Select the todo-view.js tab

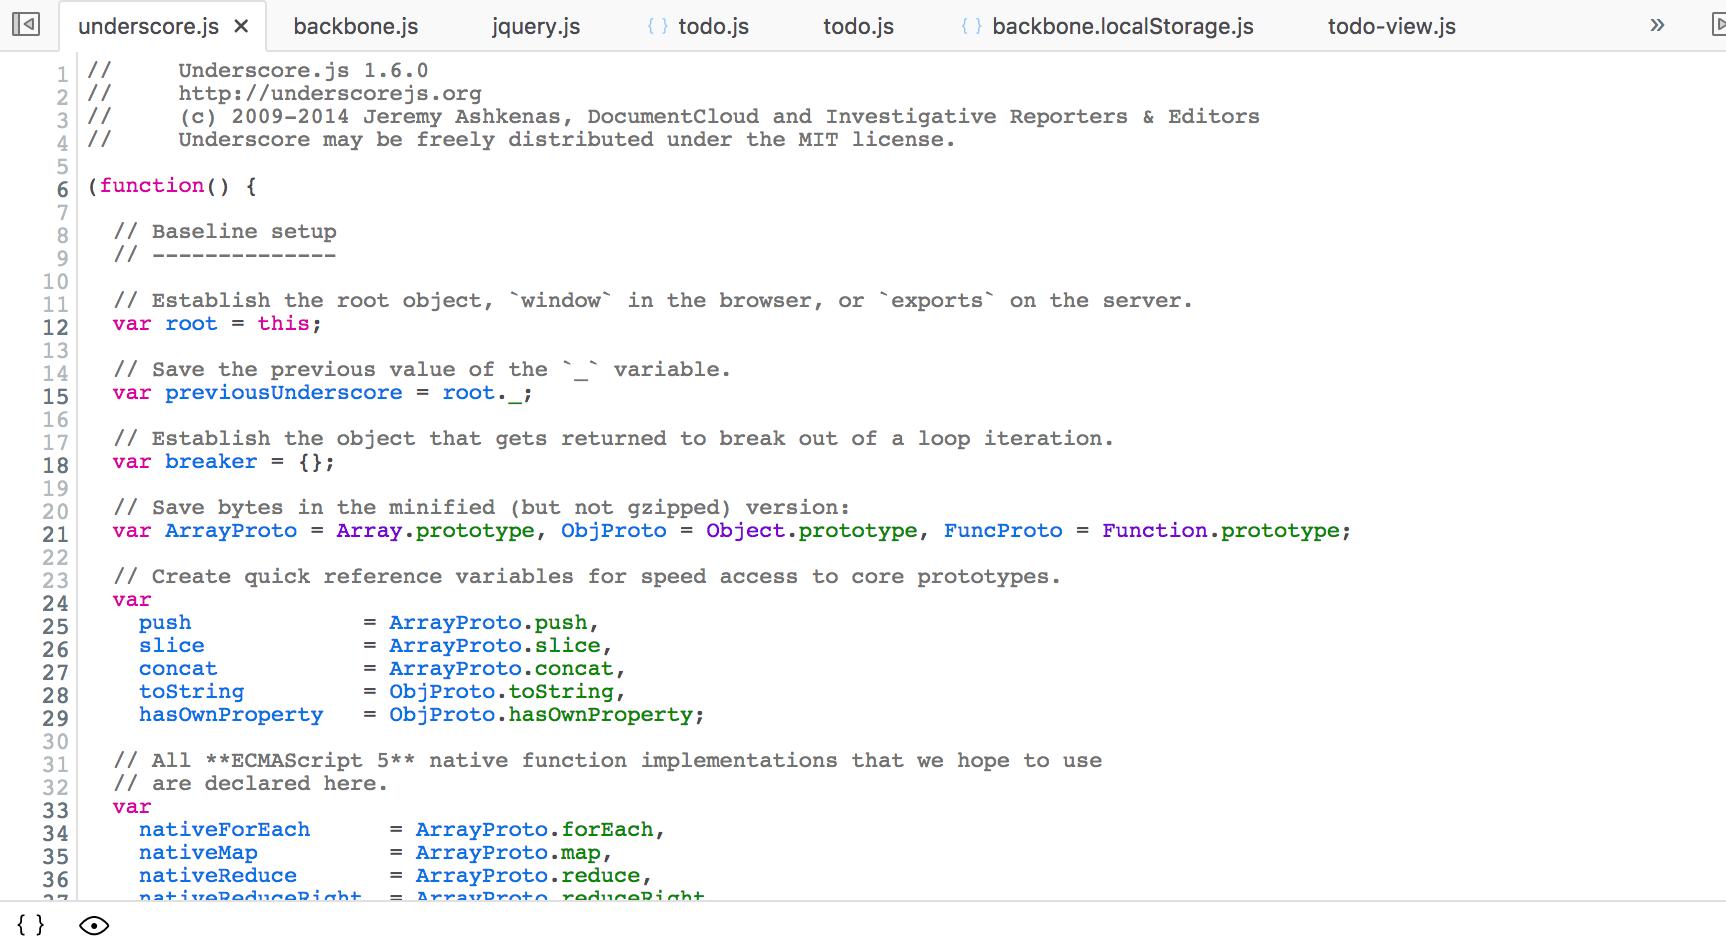pos(1391,26)
